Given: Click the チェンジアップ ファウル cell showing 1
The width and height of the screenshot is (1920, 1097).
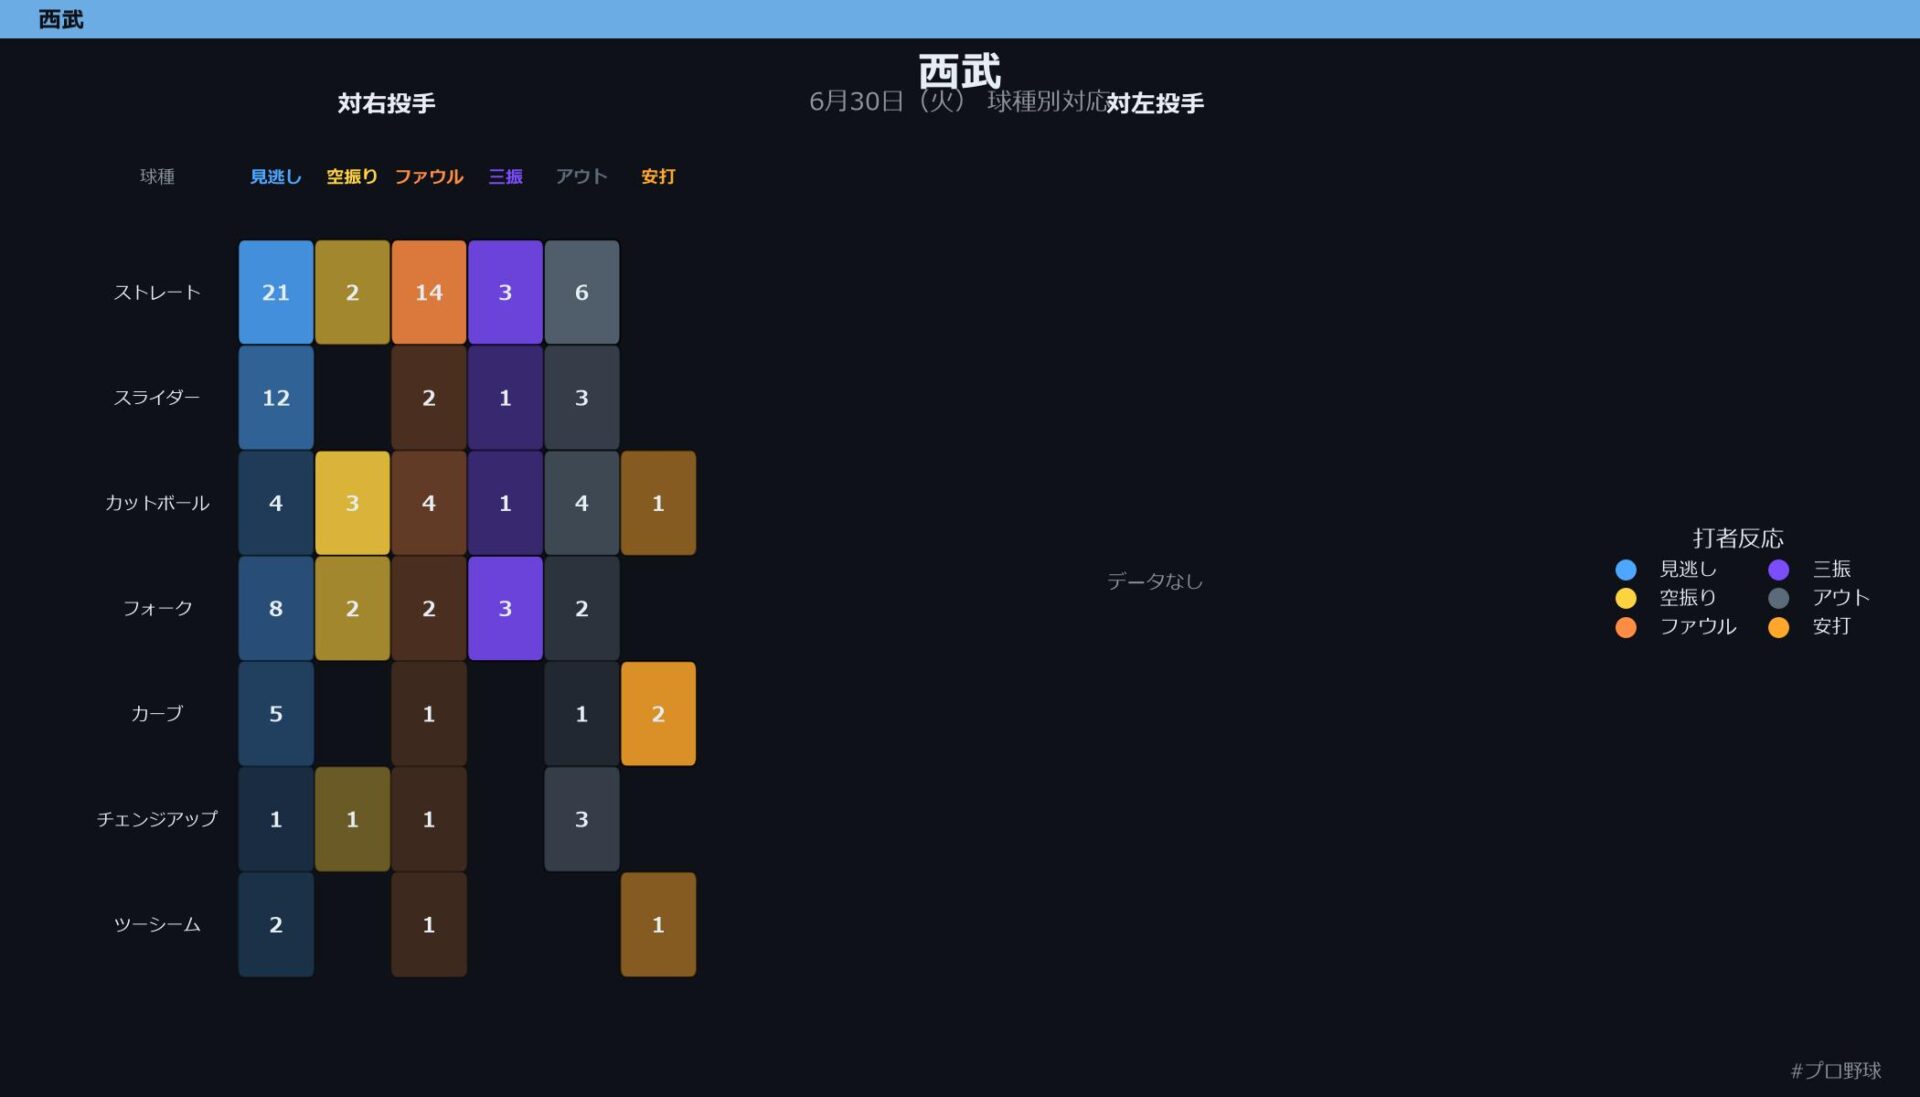Looking at the screenshot, I should coord(429,819).
